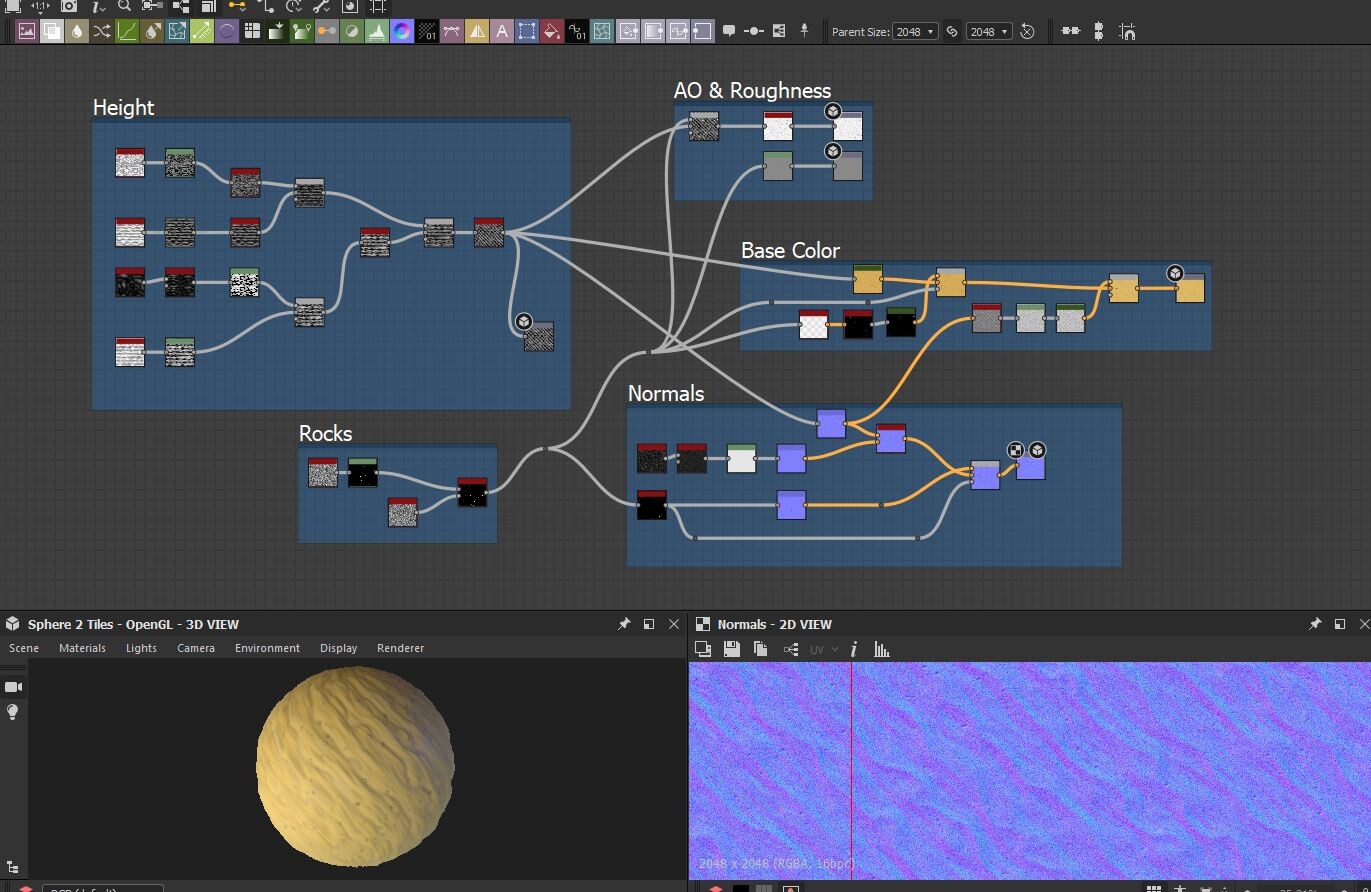Open the Parent Size width dropdown
The height and width of the screenshot is (892, 1371).
tap(915, 31)
